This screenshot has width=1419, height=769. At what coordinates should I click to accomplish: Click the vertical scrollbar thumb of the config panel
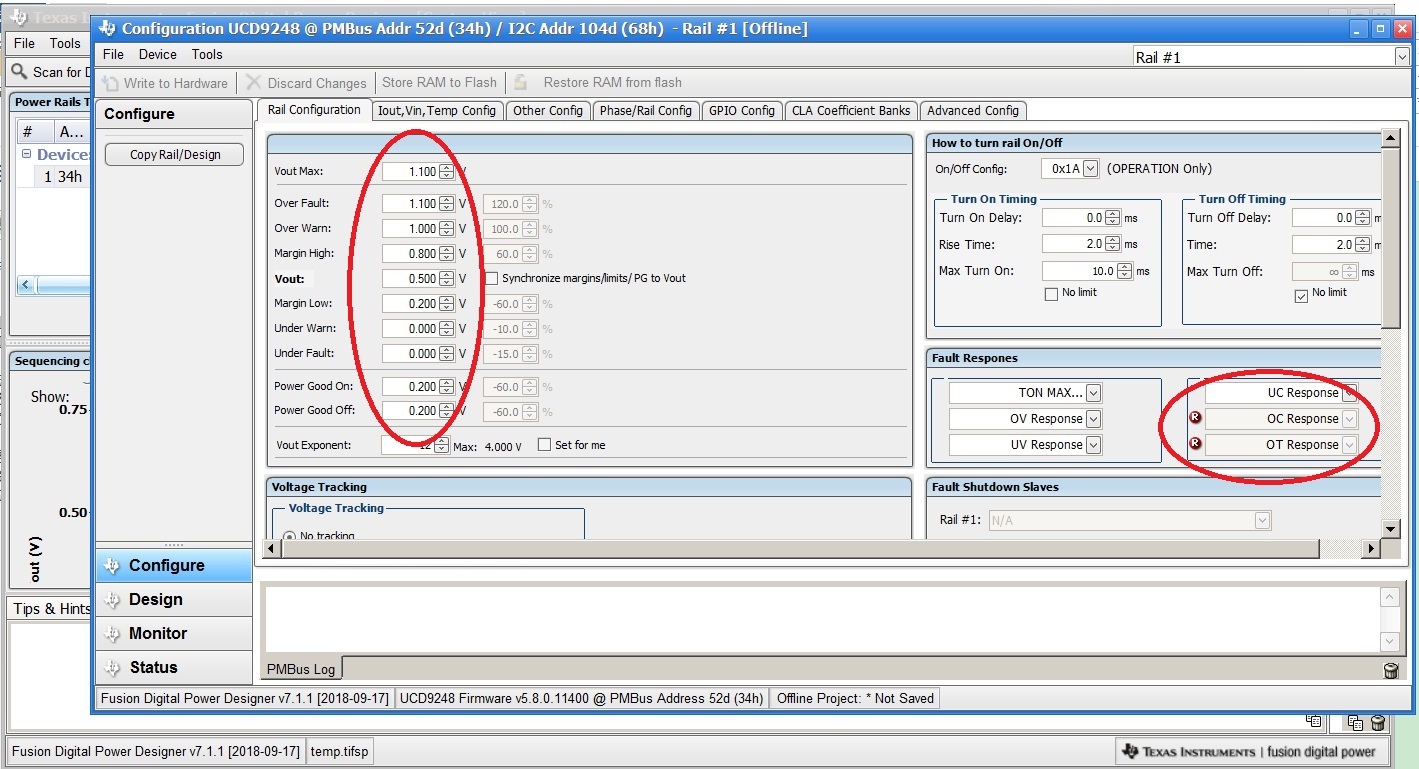[x=1390, y=236]
